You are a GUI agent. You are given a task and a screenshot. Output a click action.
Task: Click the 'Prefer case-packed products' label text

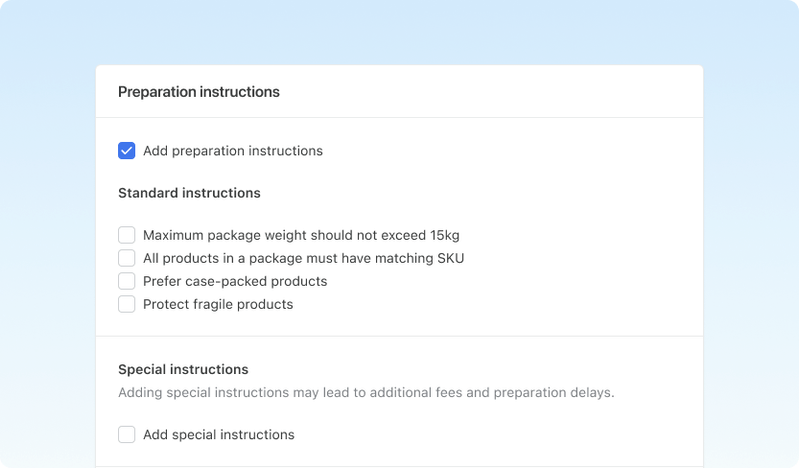coord(235,281)
